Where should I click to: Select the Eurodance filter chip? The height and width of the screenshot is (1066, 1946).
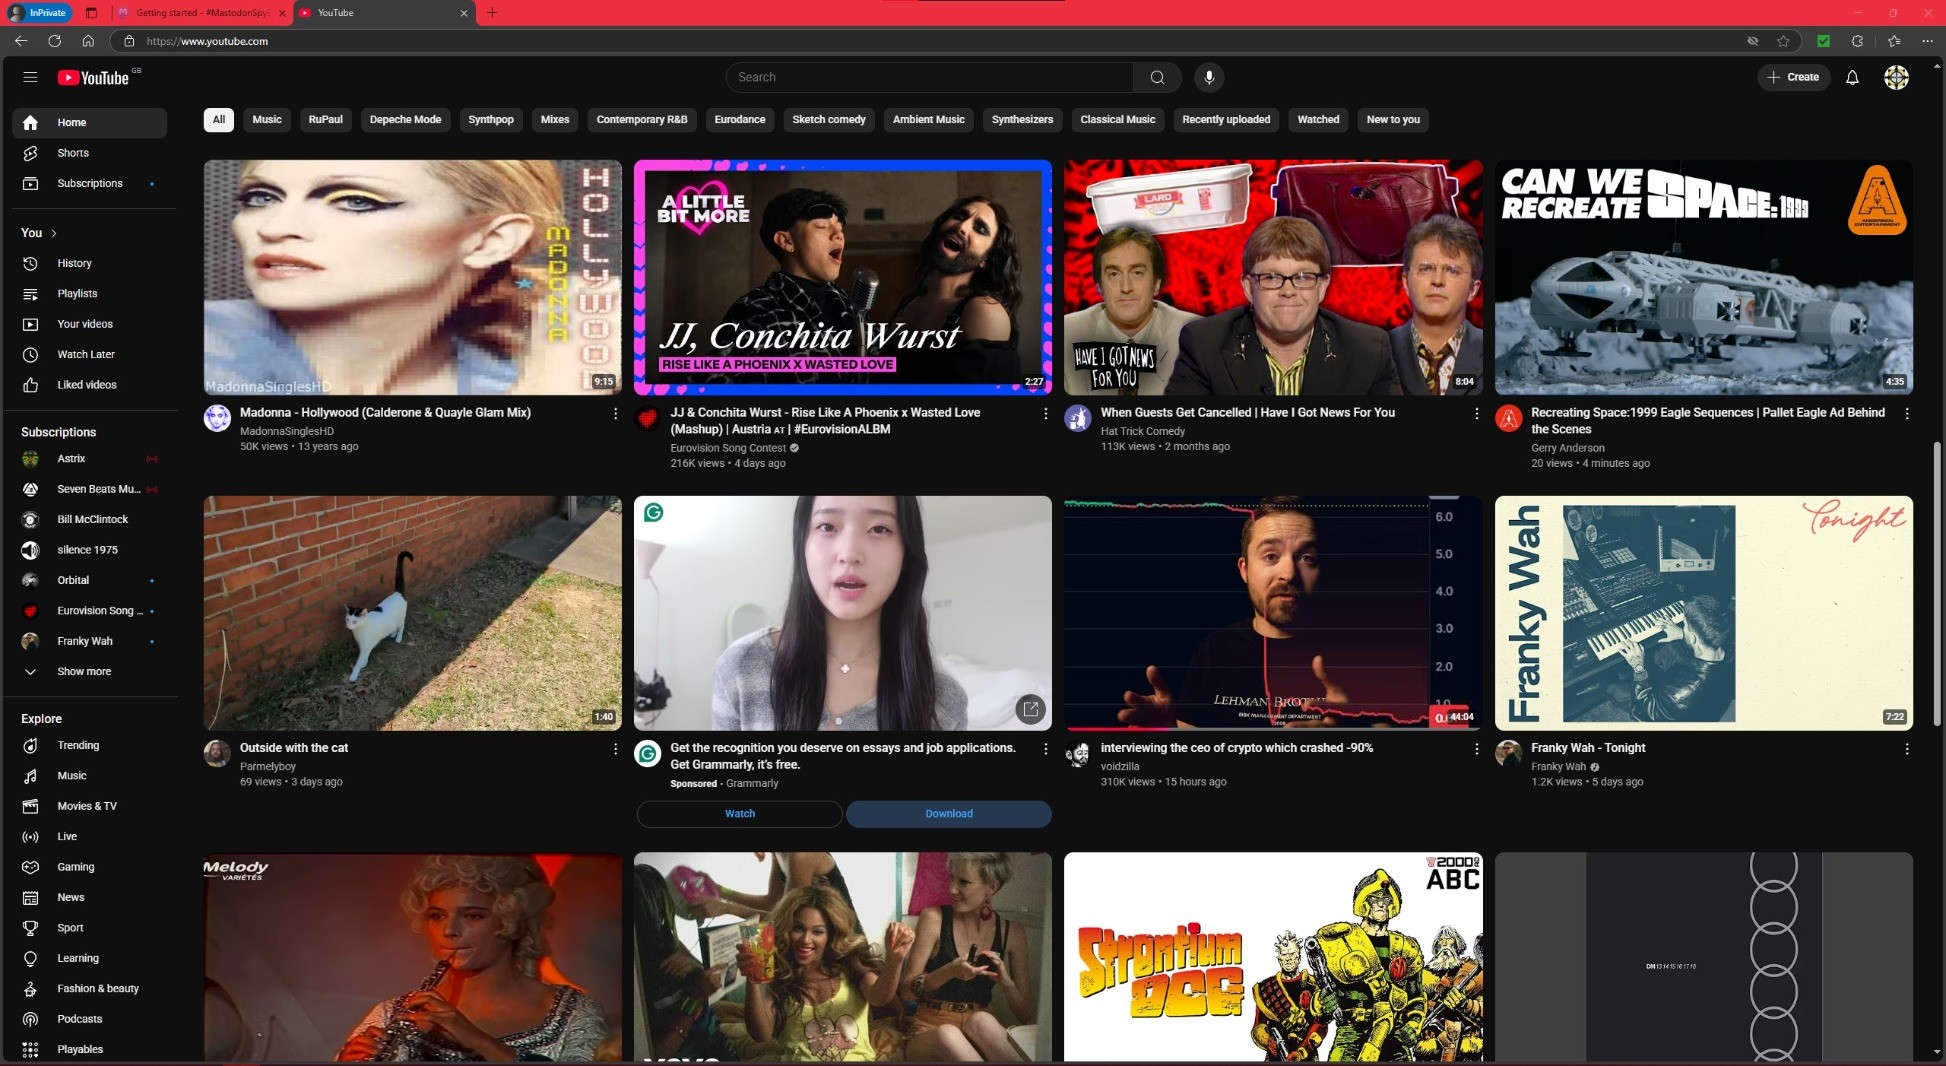point(739,120)
